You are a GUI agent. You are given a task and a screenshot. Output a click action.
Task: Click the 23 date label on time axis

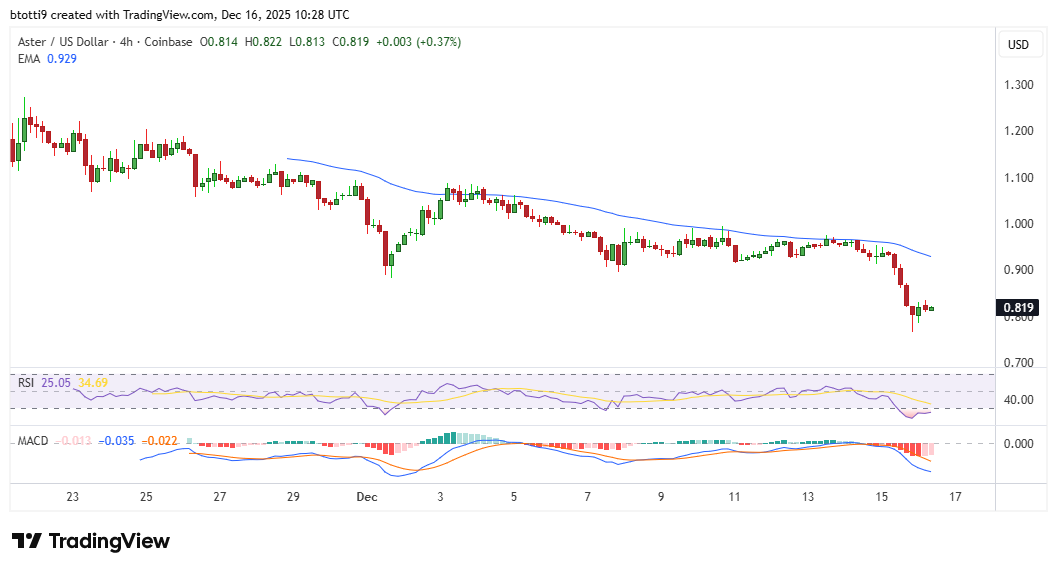point(72,496)
